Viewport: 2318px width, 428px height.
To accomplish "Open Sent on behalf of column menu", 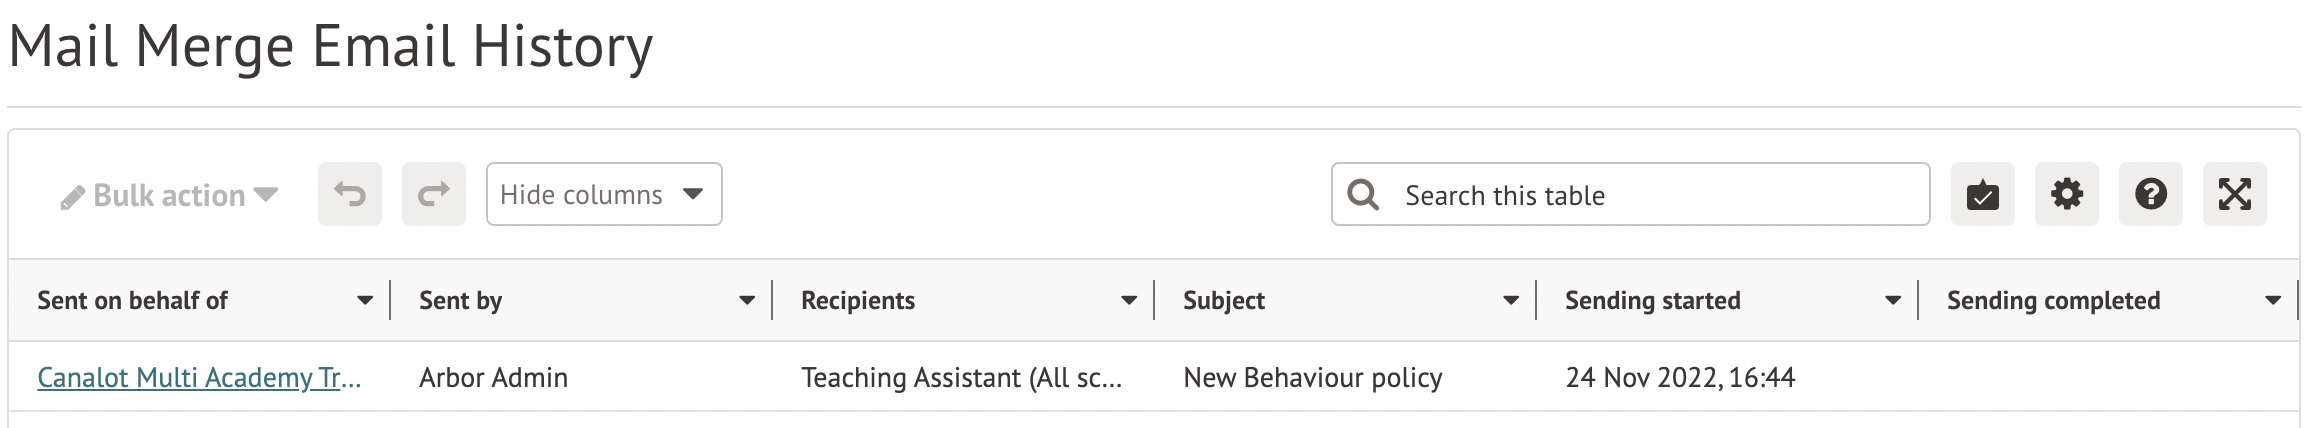I will 365,300.
